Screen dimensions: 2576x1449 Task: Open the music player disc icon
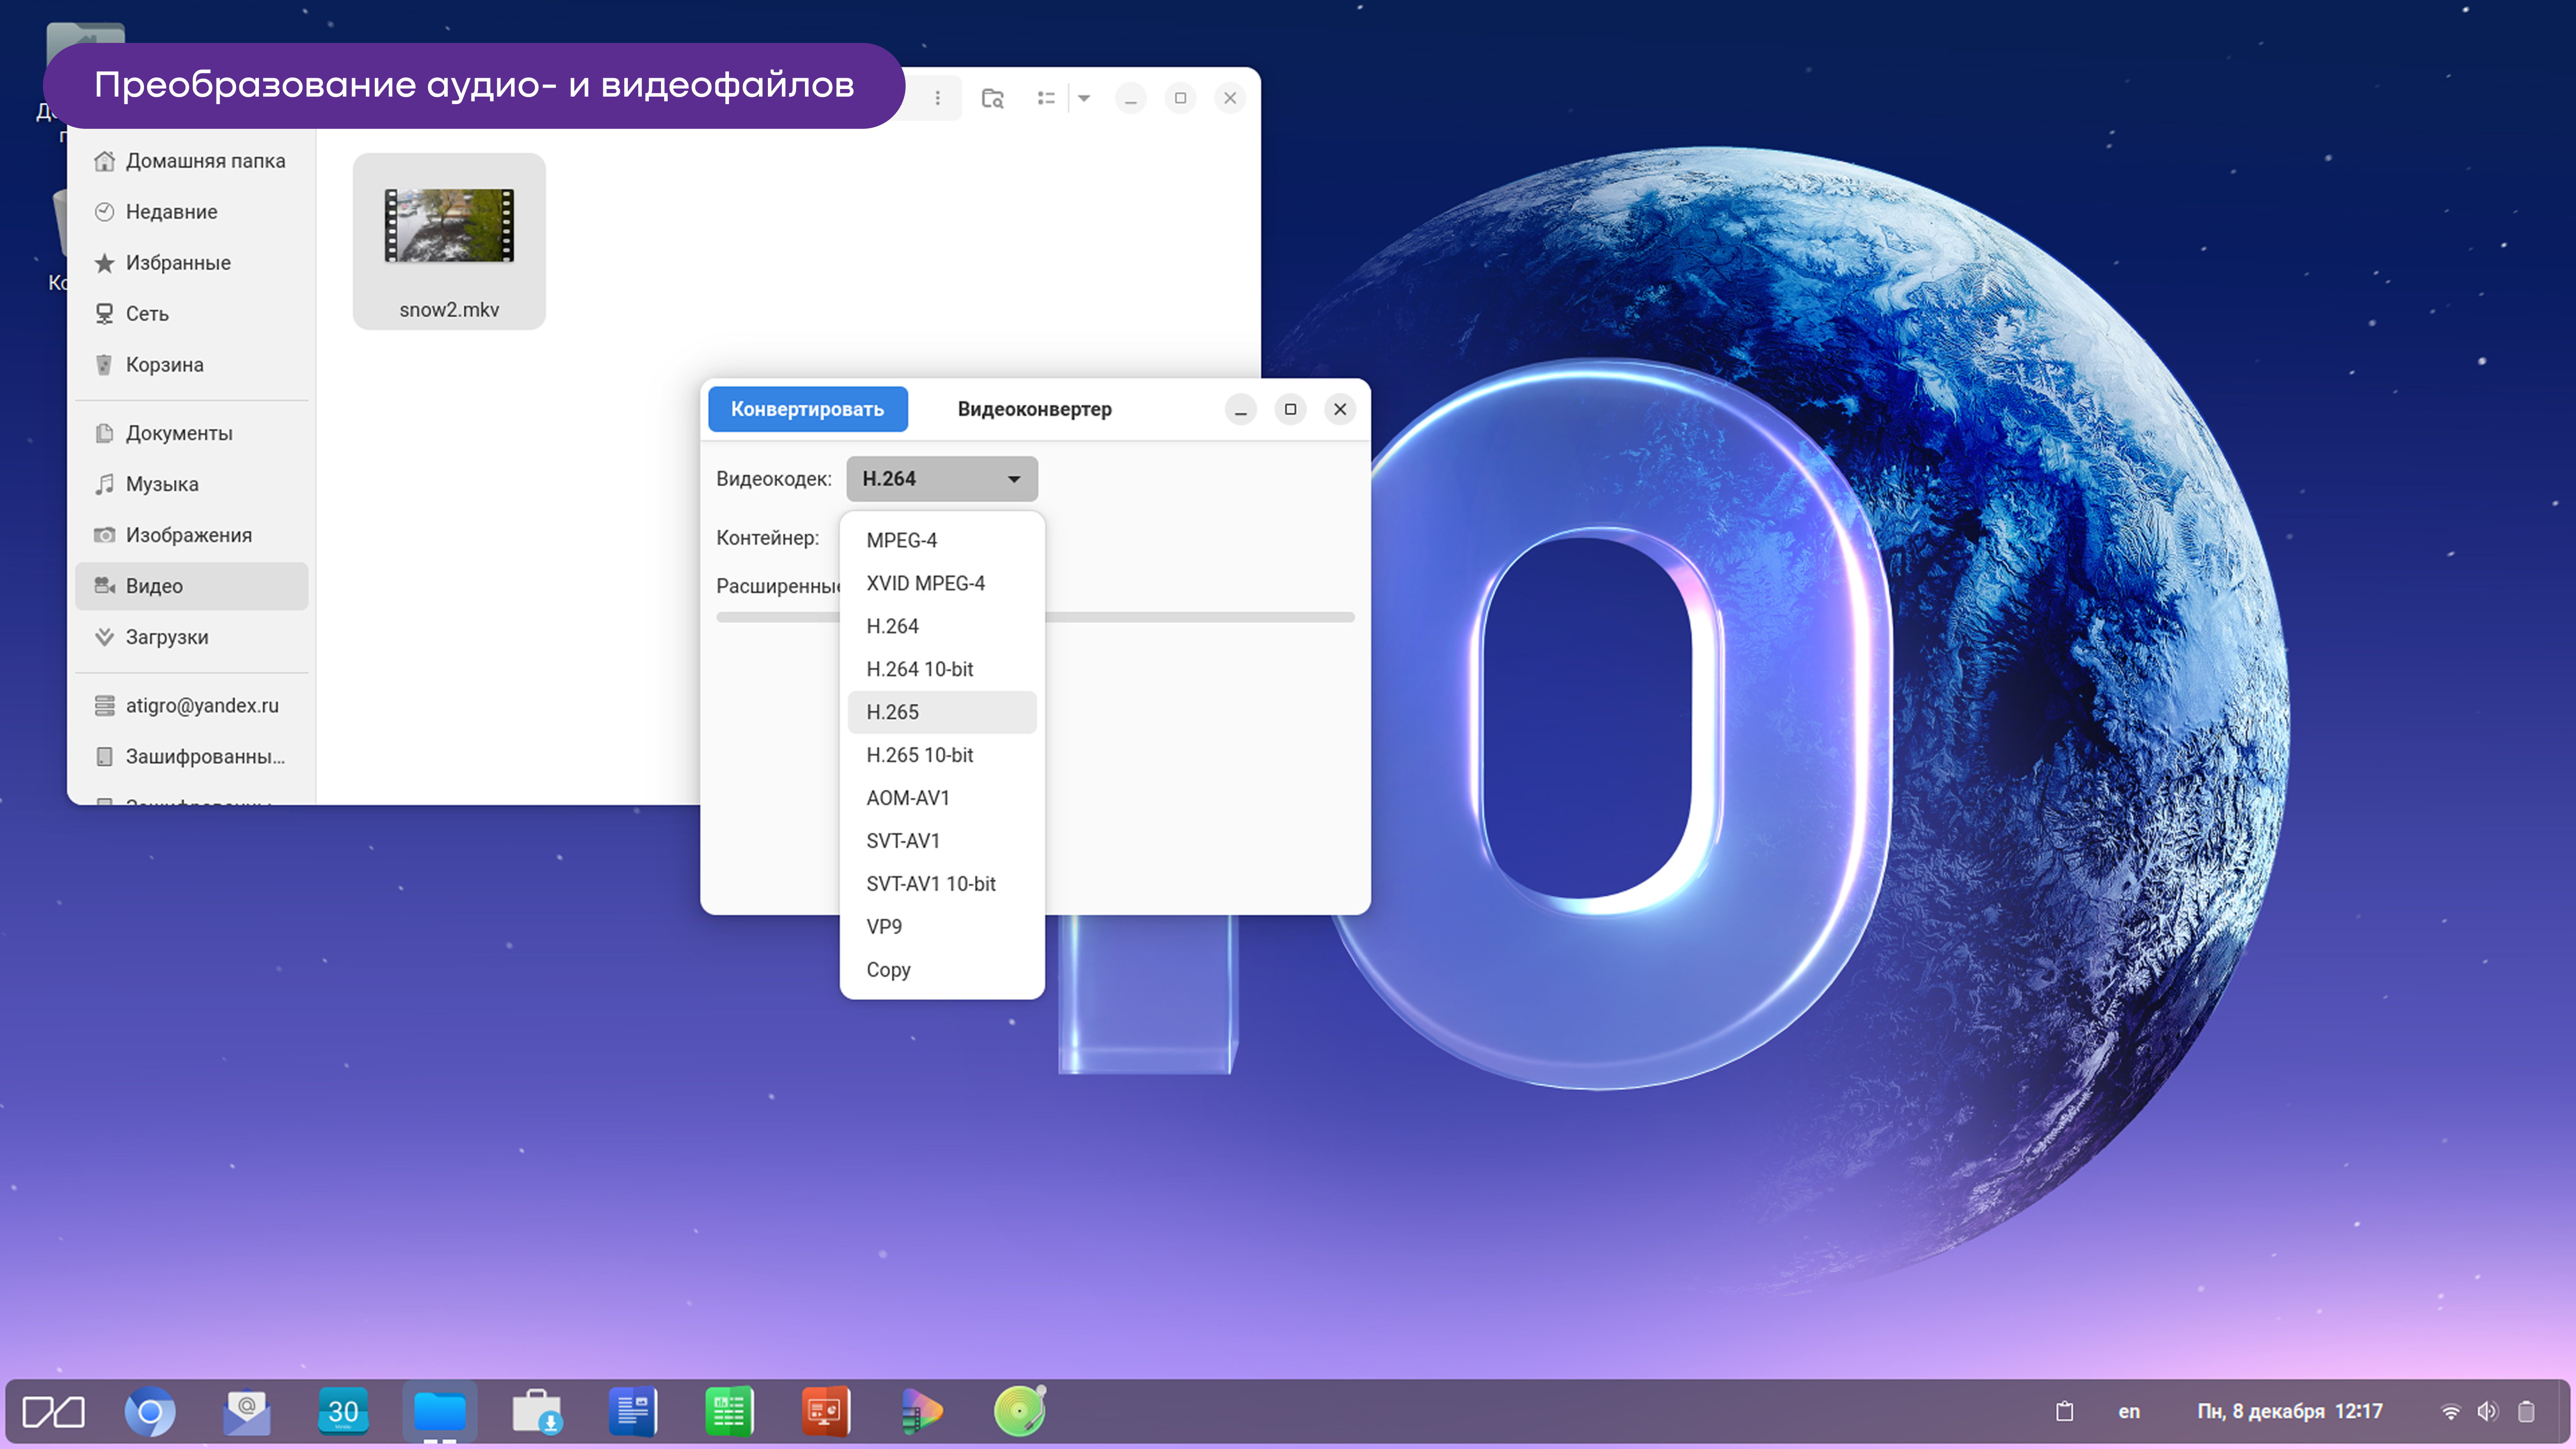pyautogui.click(x=1019, y=1411)
